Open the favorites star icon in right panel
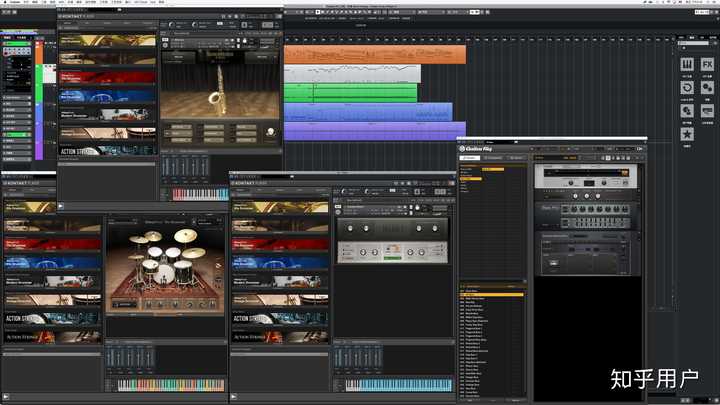The image size is (720, 405). tap(687, 135)
